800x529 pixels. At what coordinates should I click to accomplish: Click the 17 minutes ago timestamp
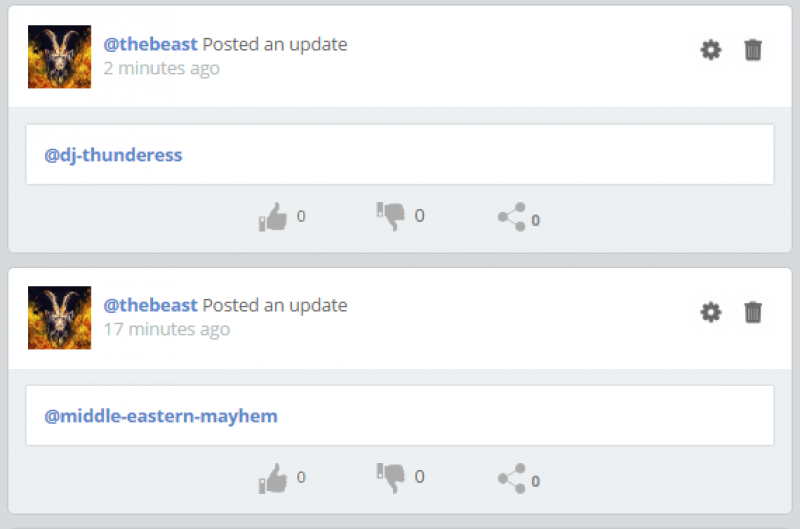[167, 330]
